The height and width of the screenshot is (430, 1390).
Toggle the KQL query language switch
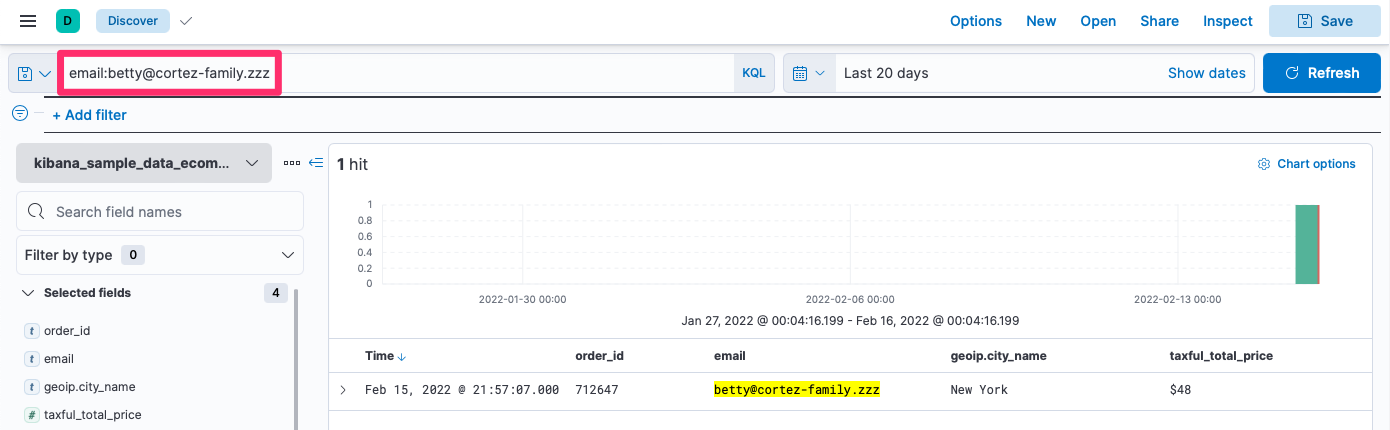click(753, 73)
